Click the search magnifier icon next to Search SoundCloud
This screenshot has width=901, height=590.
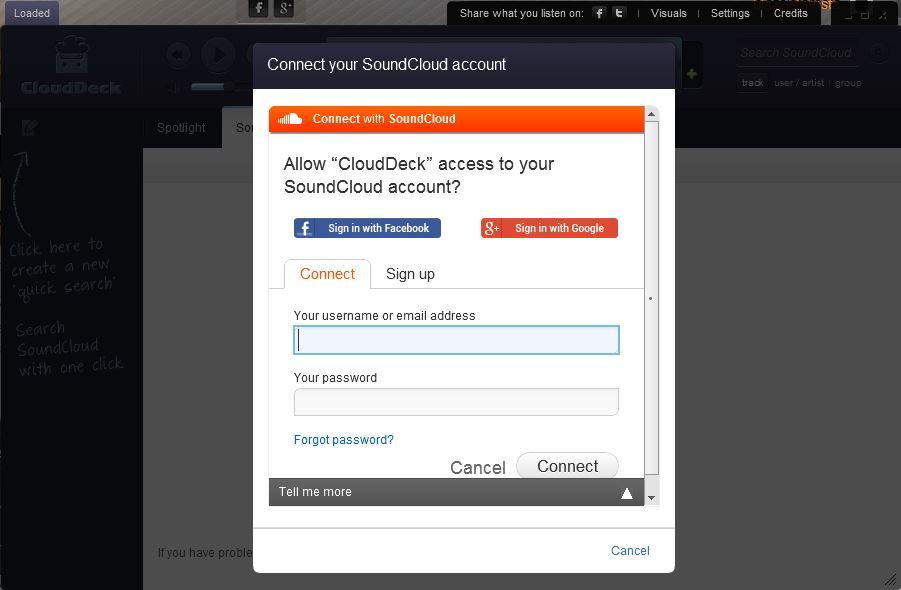[x=877, y=53]
